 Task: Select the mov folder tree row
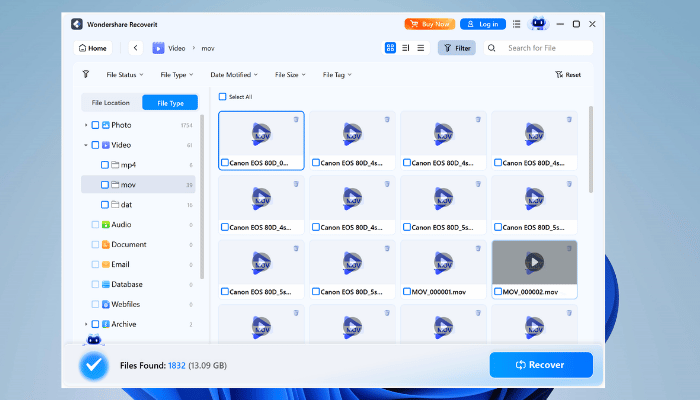(x=138, y=184)
